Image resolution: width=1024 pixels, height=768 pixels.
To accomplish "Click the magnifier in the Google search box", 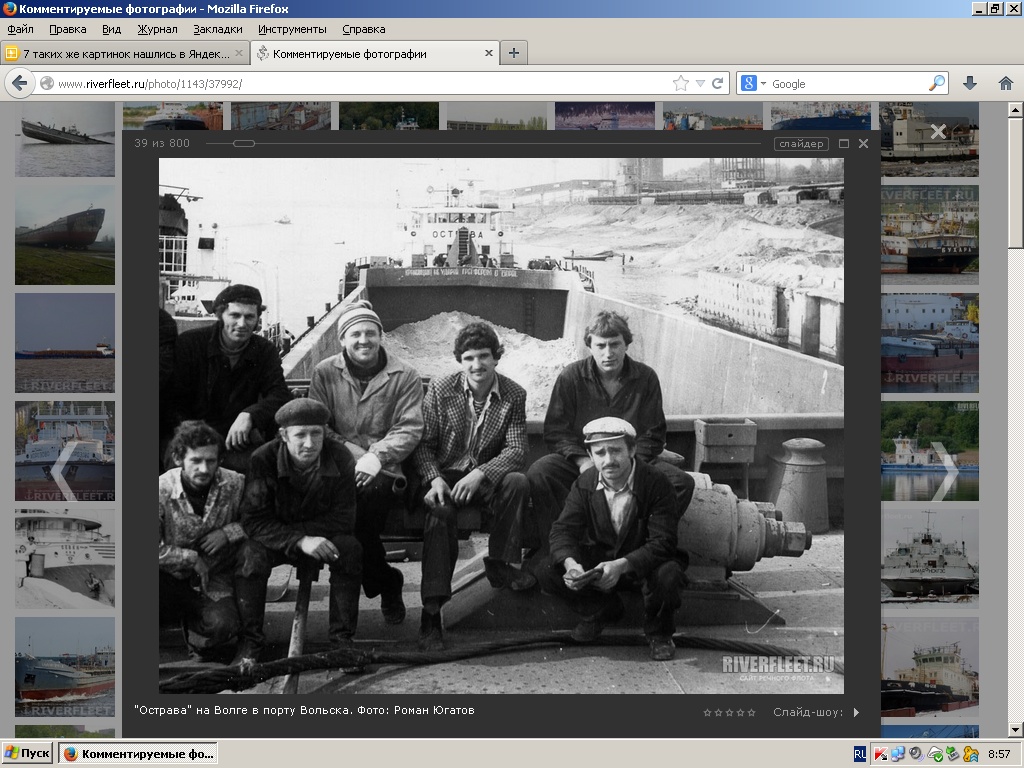I will tap(937, 84).
